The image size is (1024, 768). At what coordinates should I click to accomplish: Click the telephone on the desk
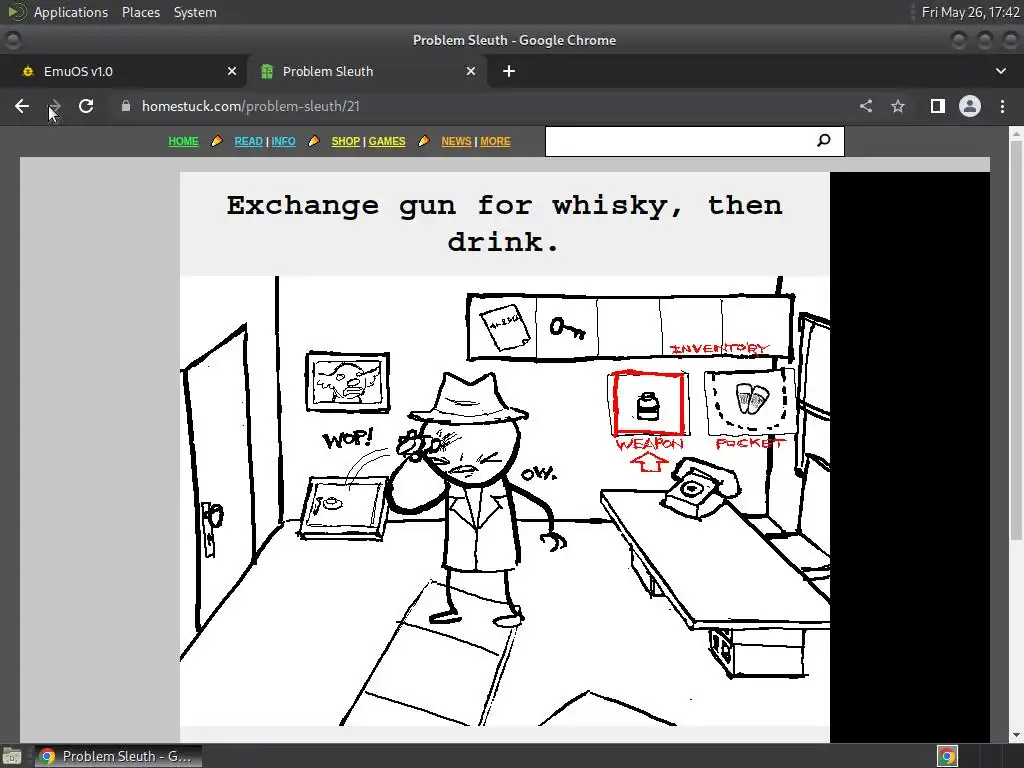click(700, 487)
